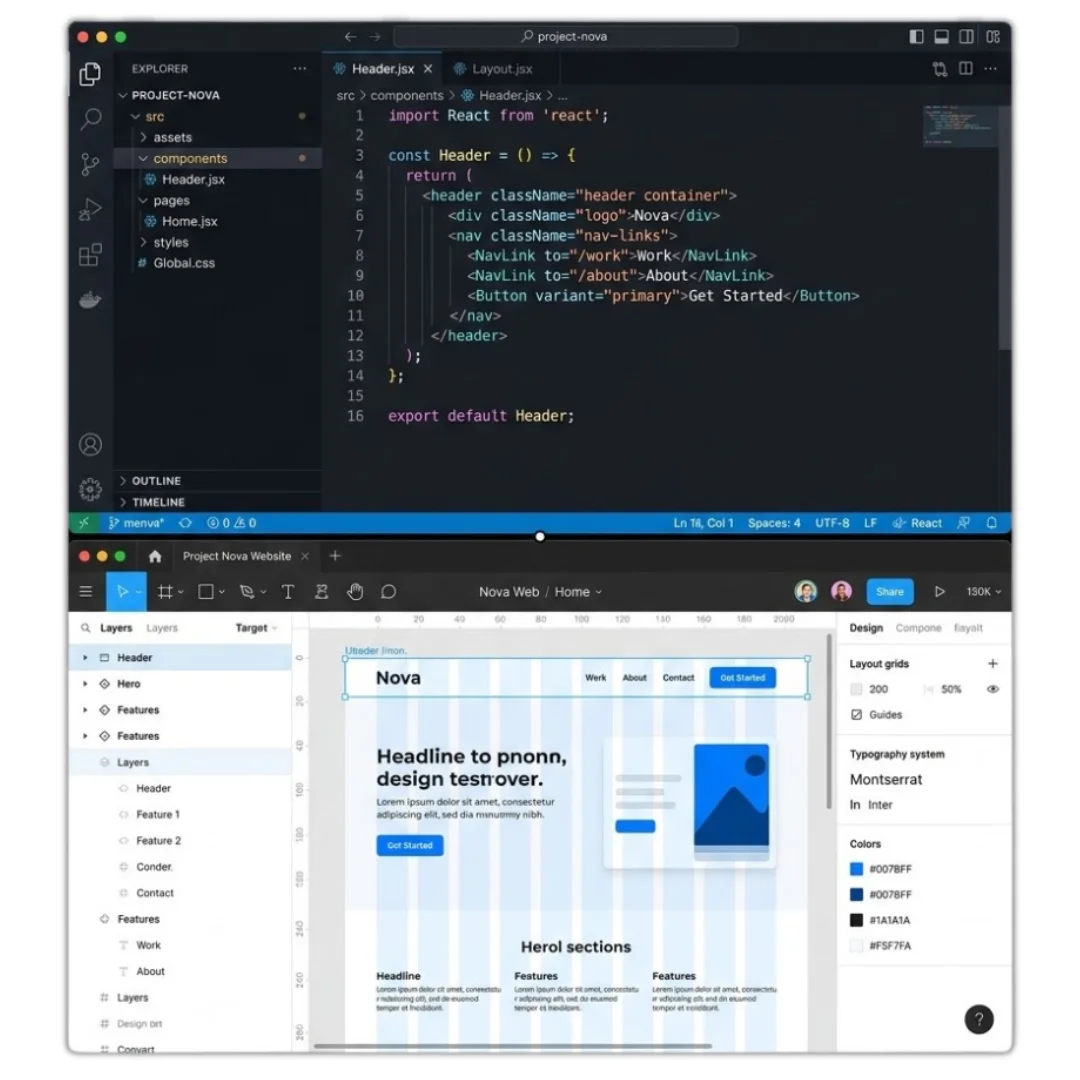Screen dimensions: 1080x1080
Task: Select the Rectangle shape tool
Action: (x=205, y=592)
